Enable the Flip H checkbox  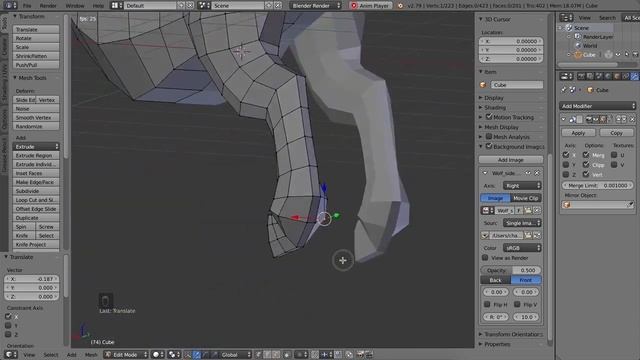[487, 304]
